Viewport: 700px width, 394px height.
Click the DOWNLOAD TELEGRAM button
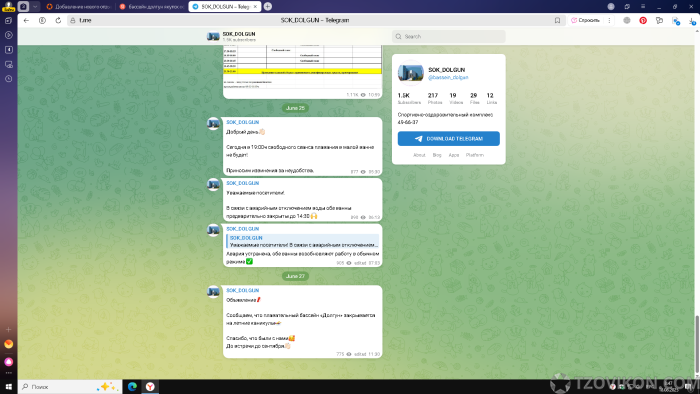449,139
